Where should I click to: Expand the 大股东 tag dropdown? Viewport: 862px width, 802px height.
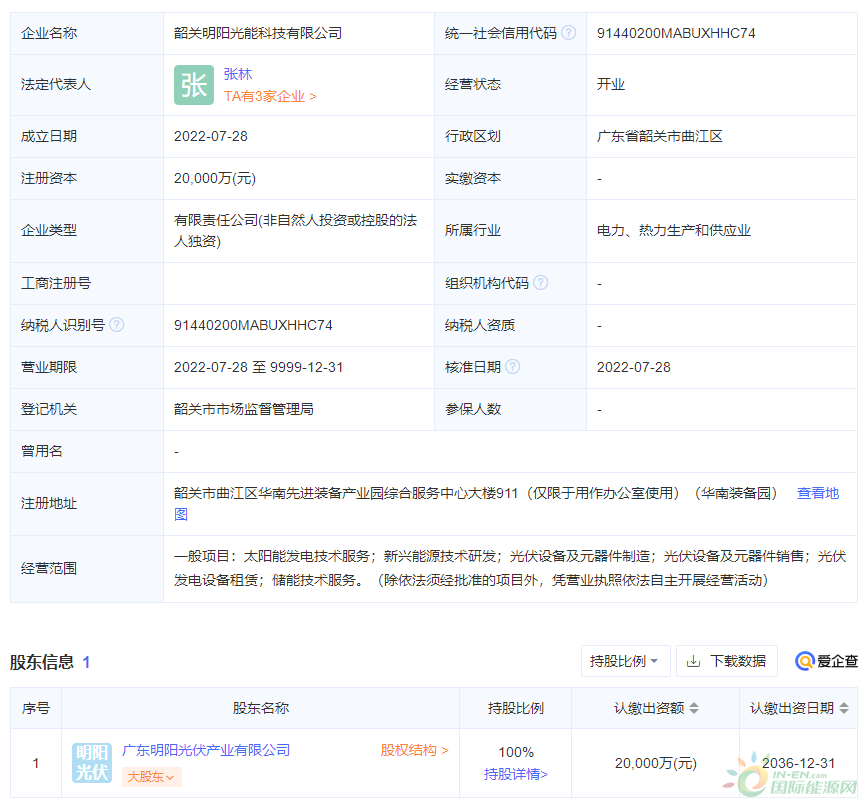pos(151,777)
